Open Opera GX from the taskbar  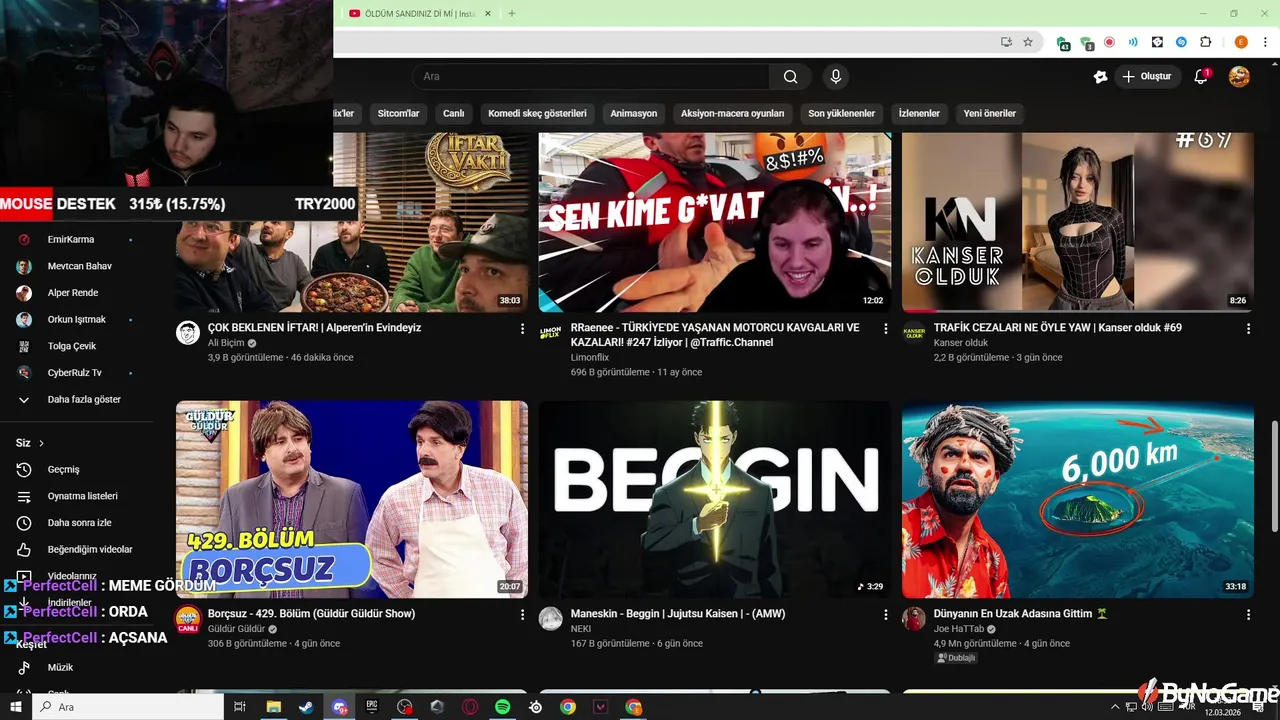(470, 707)
